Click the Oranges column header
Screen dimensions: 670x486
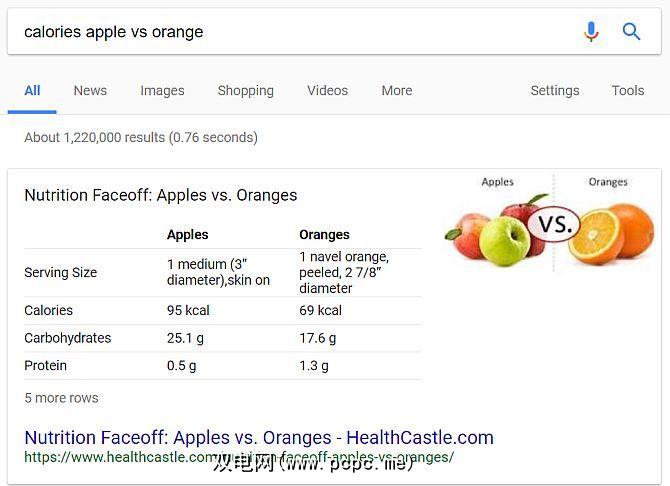(x=324, y=235)
